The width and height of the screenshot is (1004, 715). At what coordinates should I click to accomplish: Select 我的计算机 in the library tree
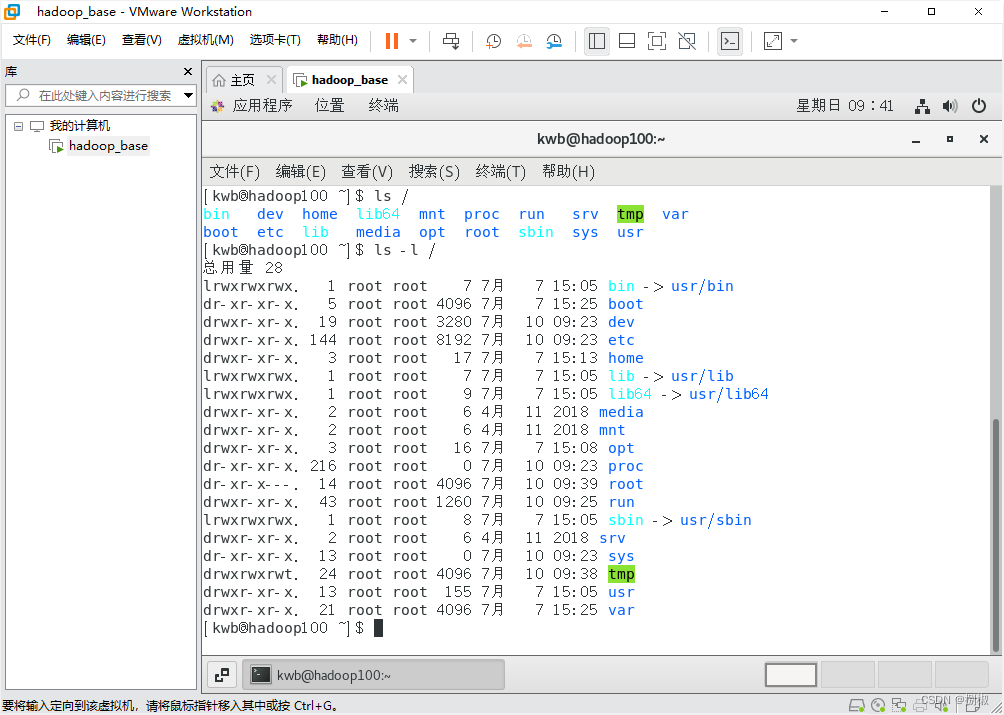(79, 126)
